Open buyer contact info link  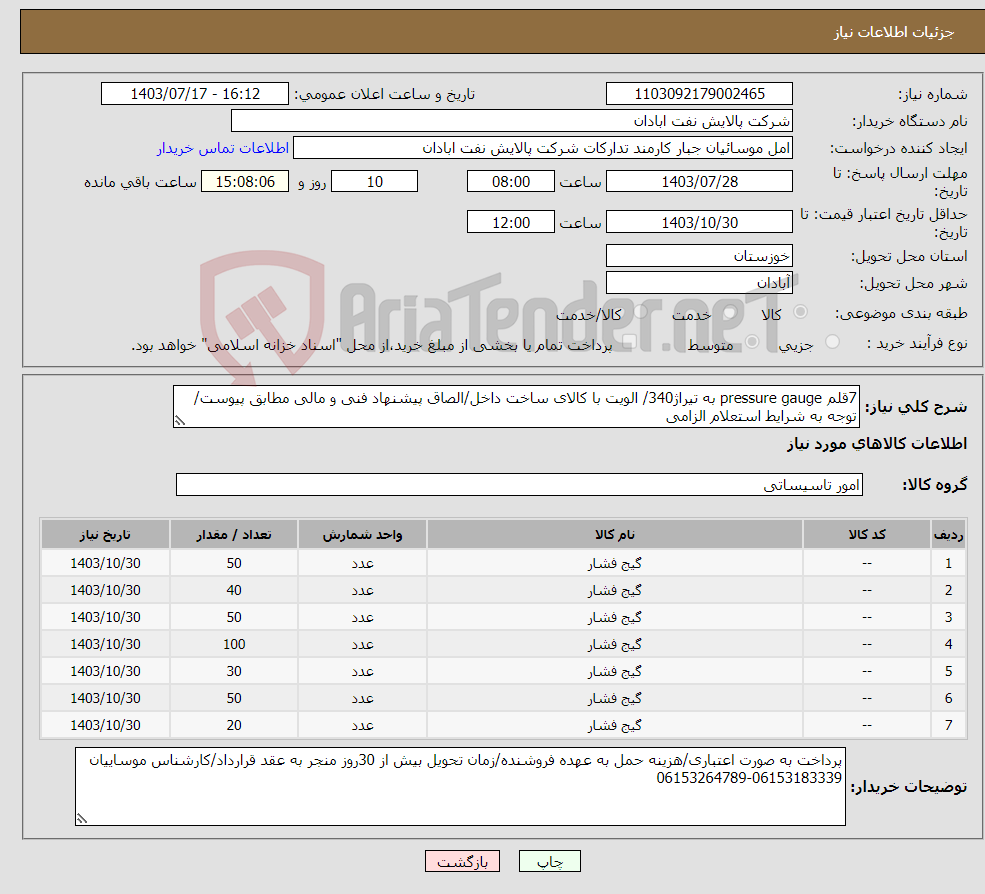223,148
